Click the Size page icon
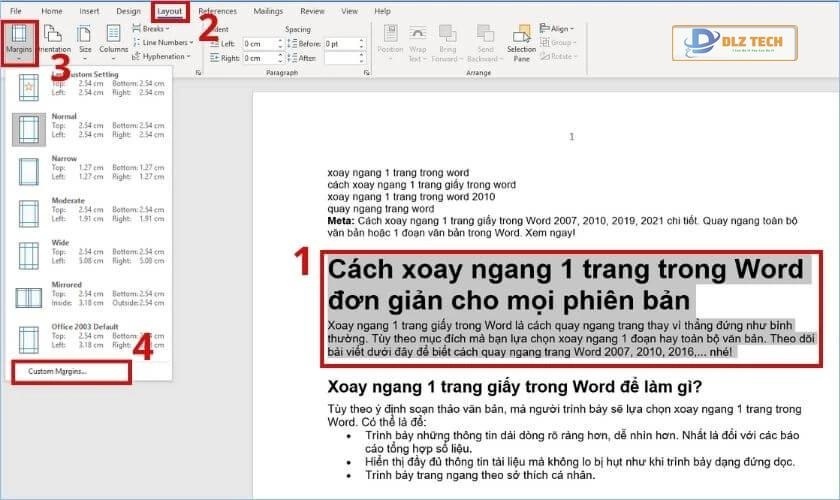Screen dimensions: 840x500 click(x=85, y=41)
